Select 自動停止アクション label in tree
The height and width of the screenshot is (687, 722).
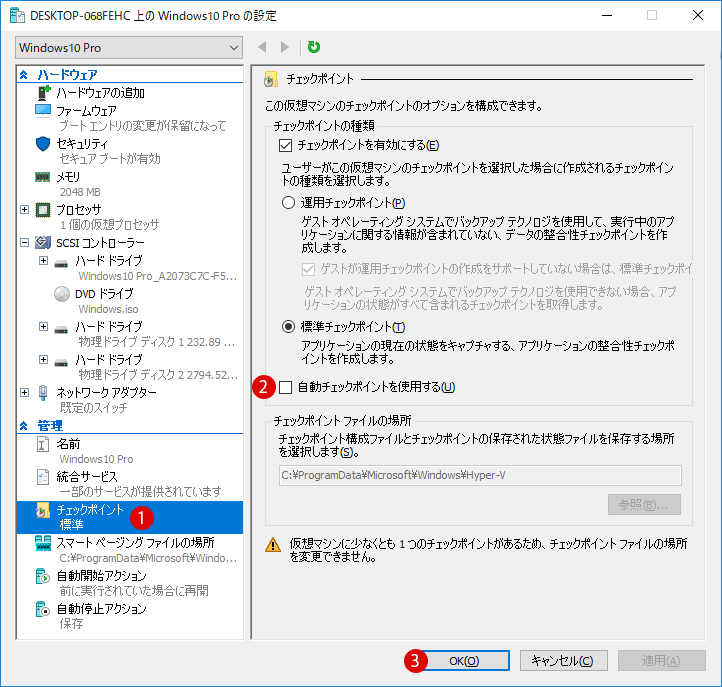[101, 609]
